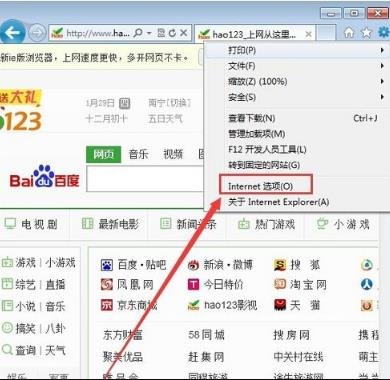Open the 小游戏 category with cup icon

[343, 224]
